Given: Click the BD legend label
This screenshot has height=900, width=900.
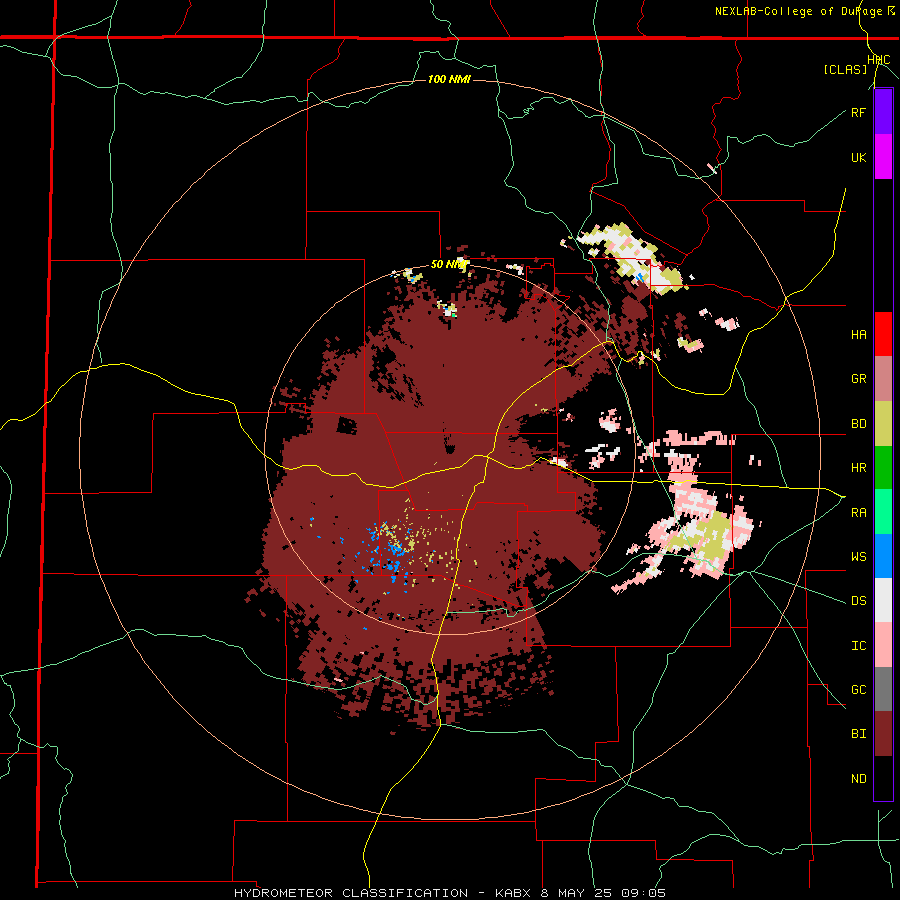Looking at the screenshot, I should (x=858, y=424).
